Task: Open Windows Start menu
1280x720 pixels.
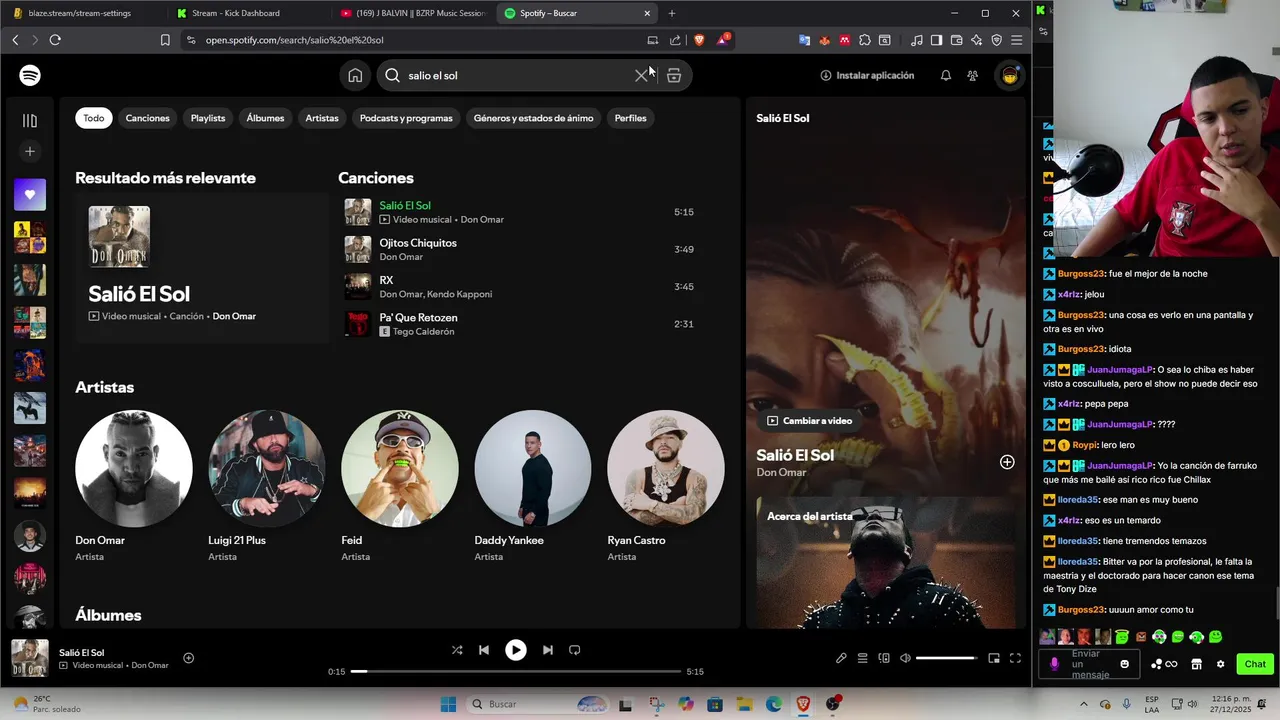Action: 448,704
